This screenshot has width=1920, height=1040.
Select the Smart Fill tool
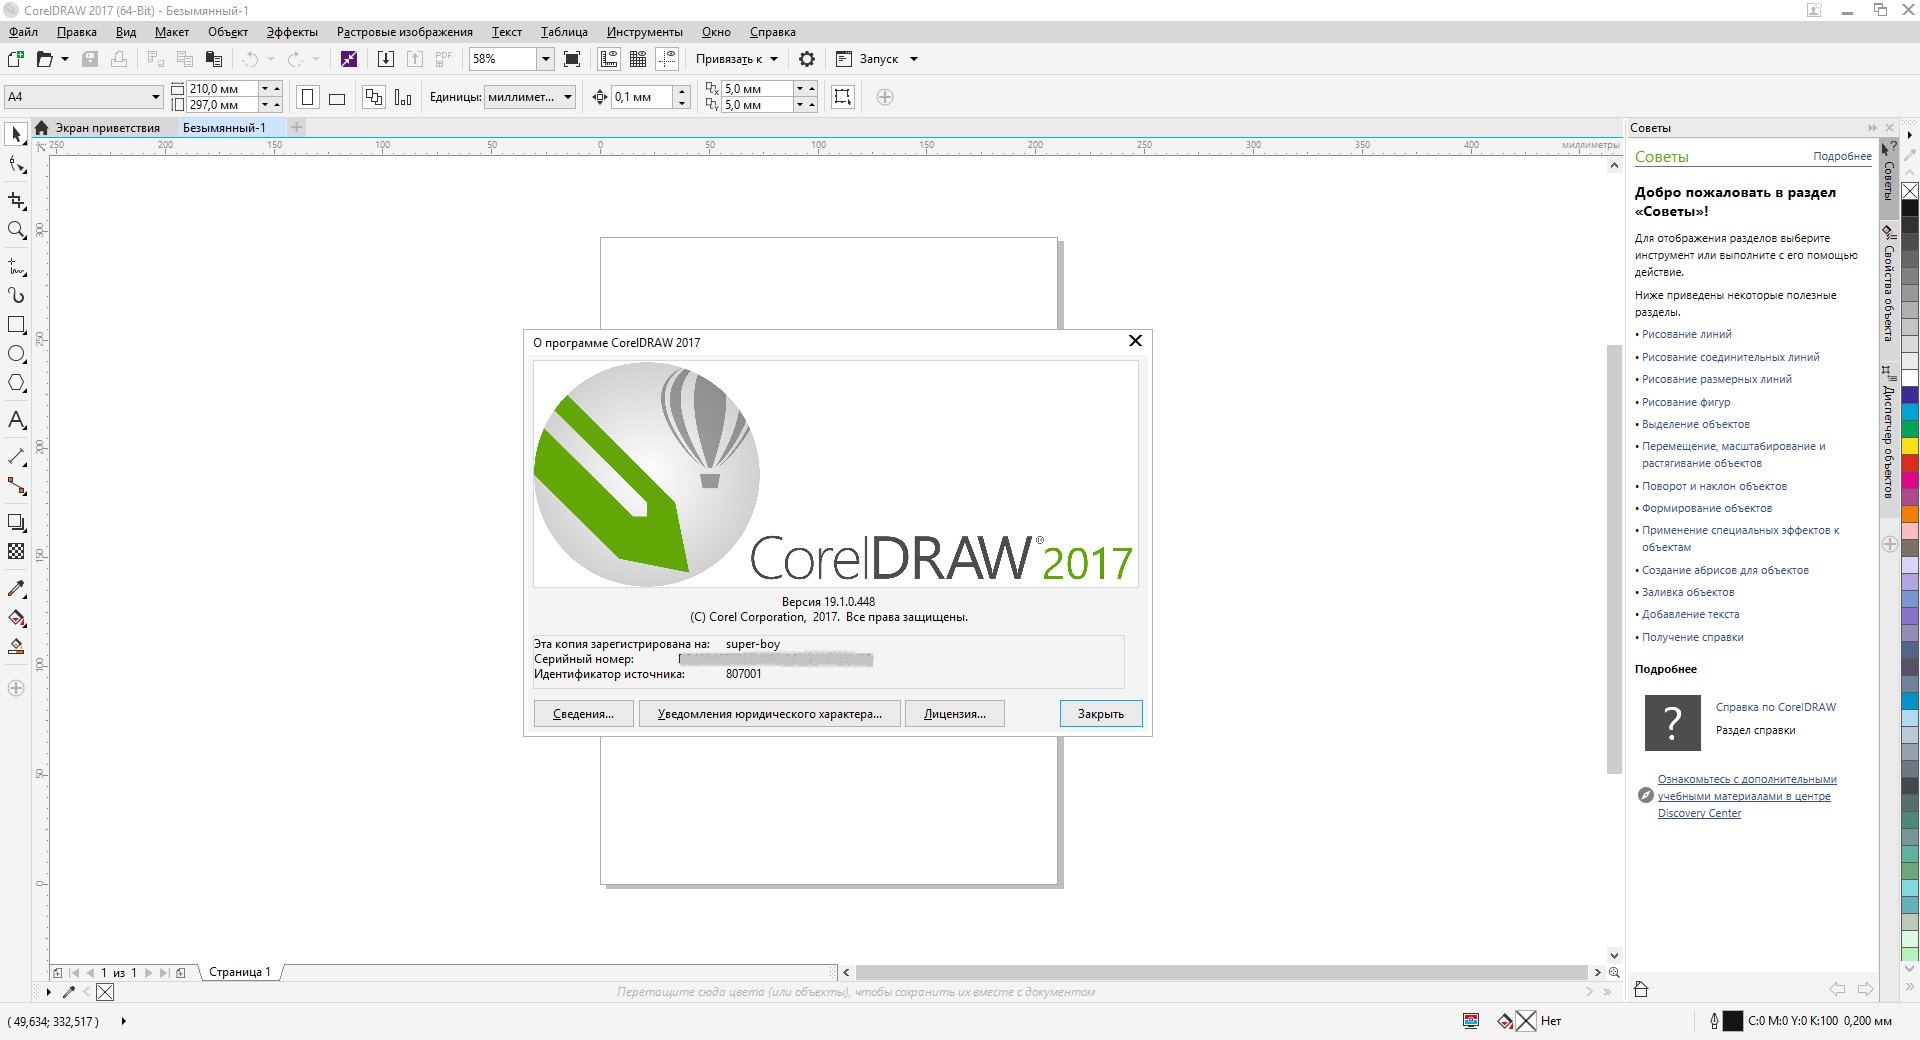pos(16,647)
